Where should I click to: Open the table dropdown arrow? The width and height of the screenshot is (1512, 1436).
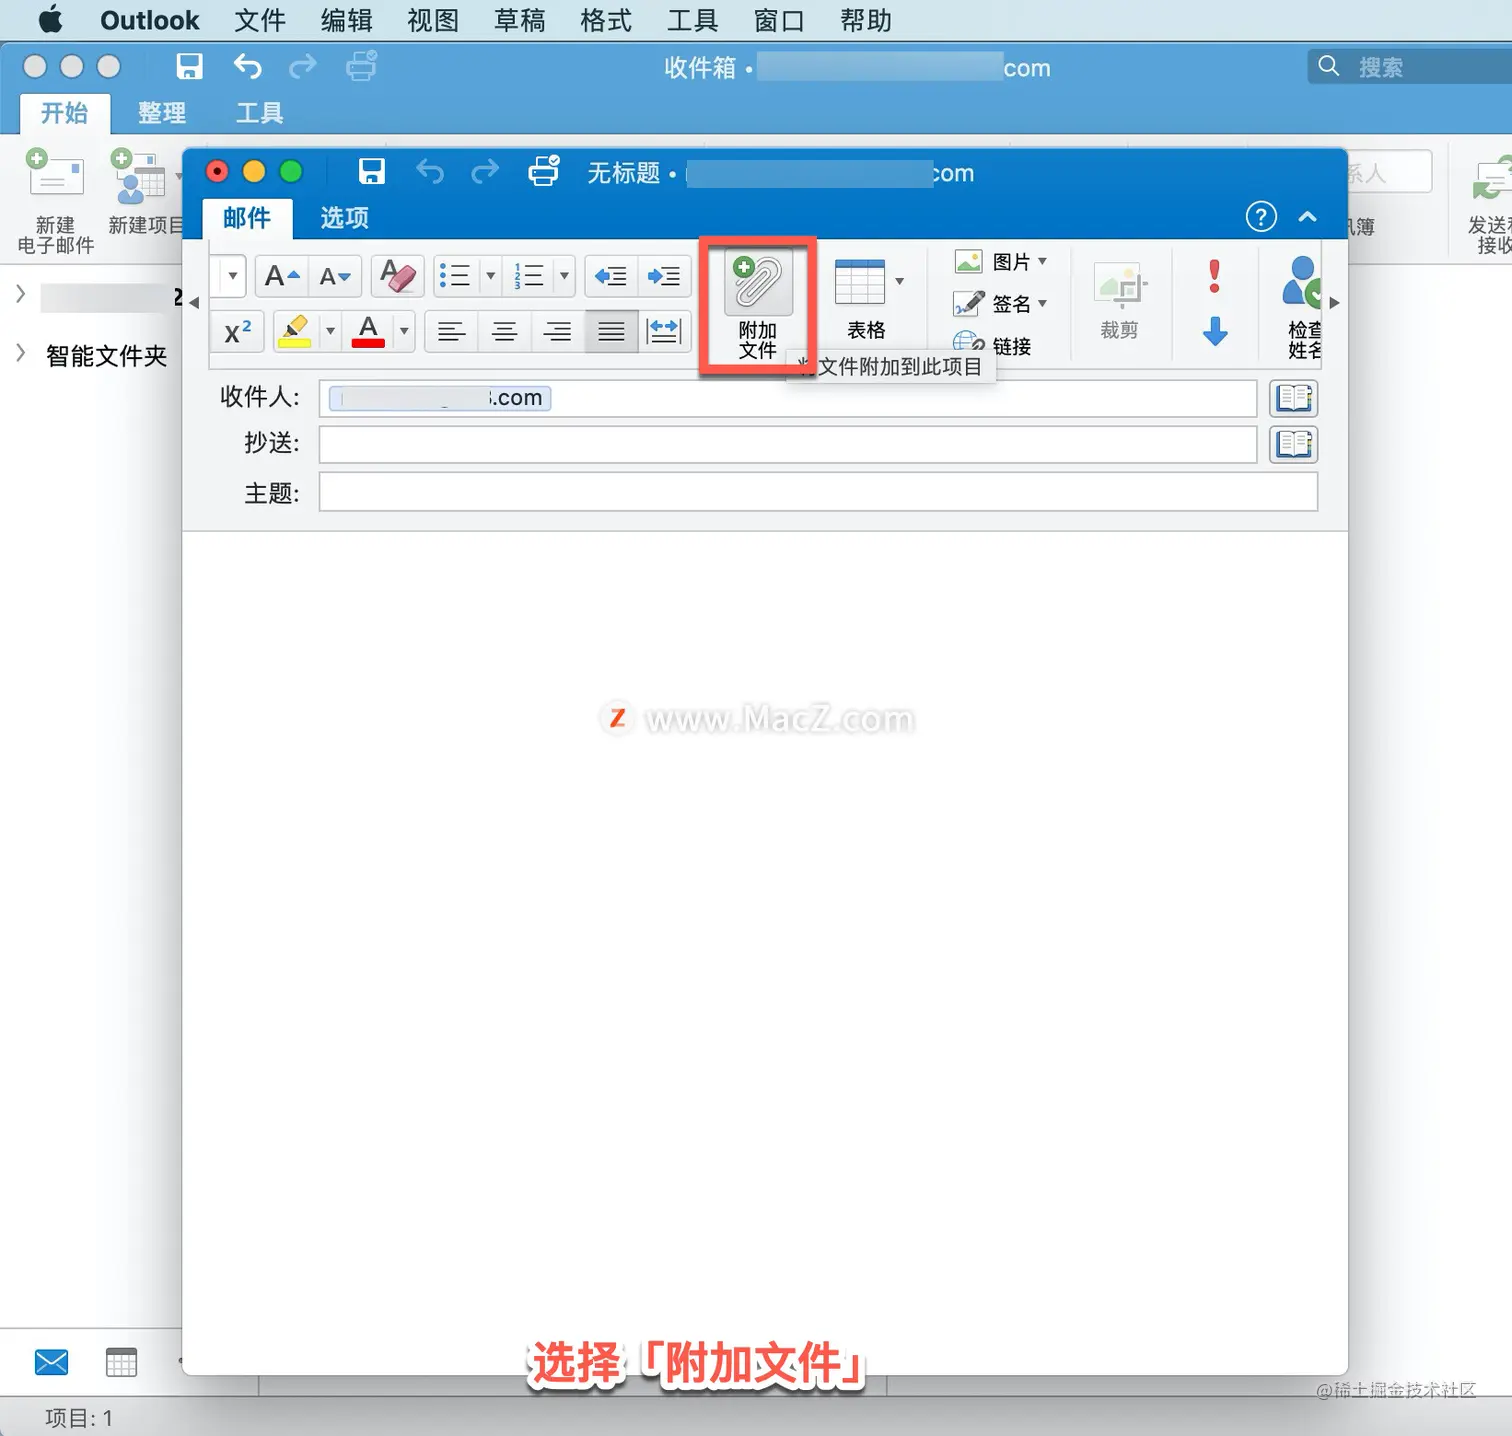(x=899, y=281)
